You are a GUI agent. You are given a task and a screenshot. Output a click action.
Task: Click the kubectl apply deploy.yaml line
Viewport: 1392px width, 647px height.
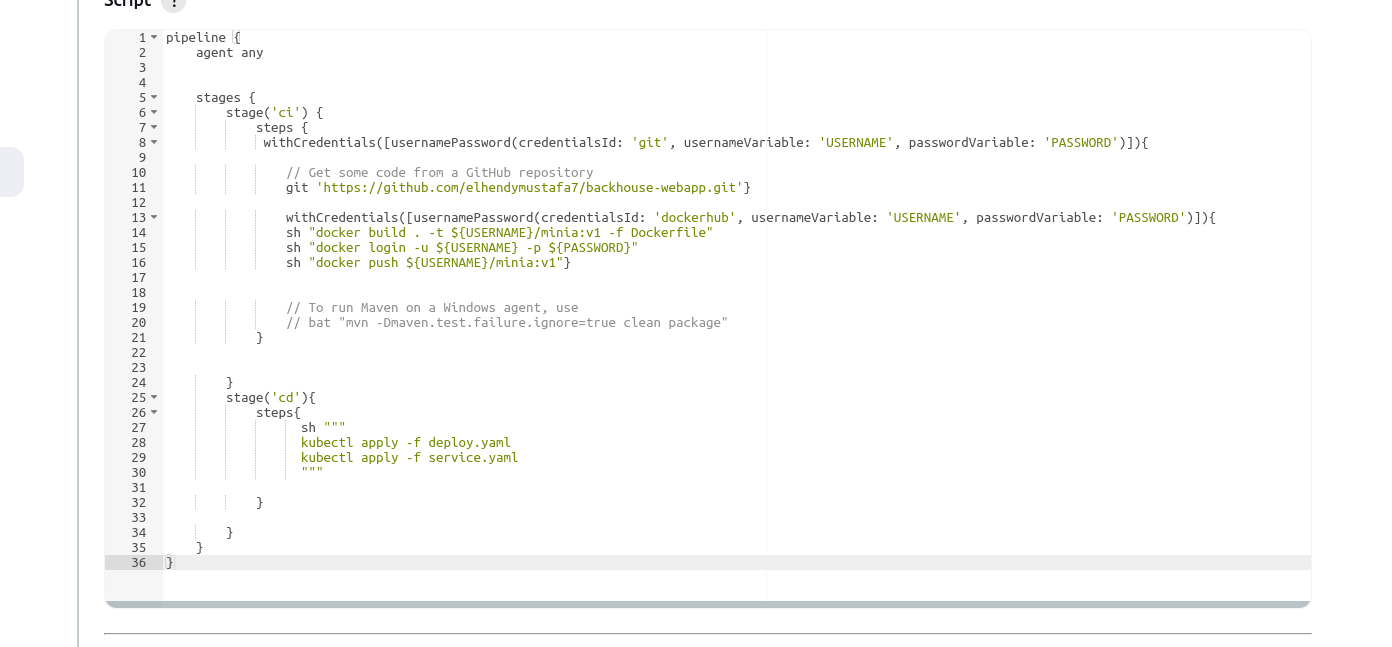tap(407, 442)
